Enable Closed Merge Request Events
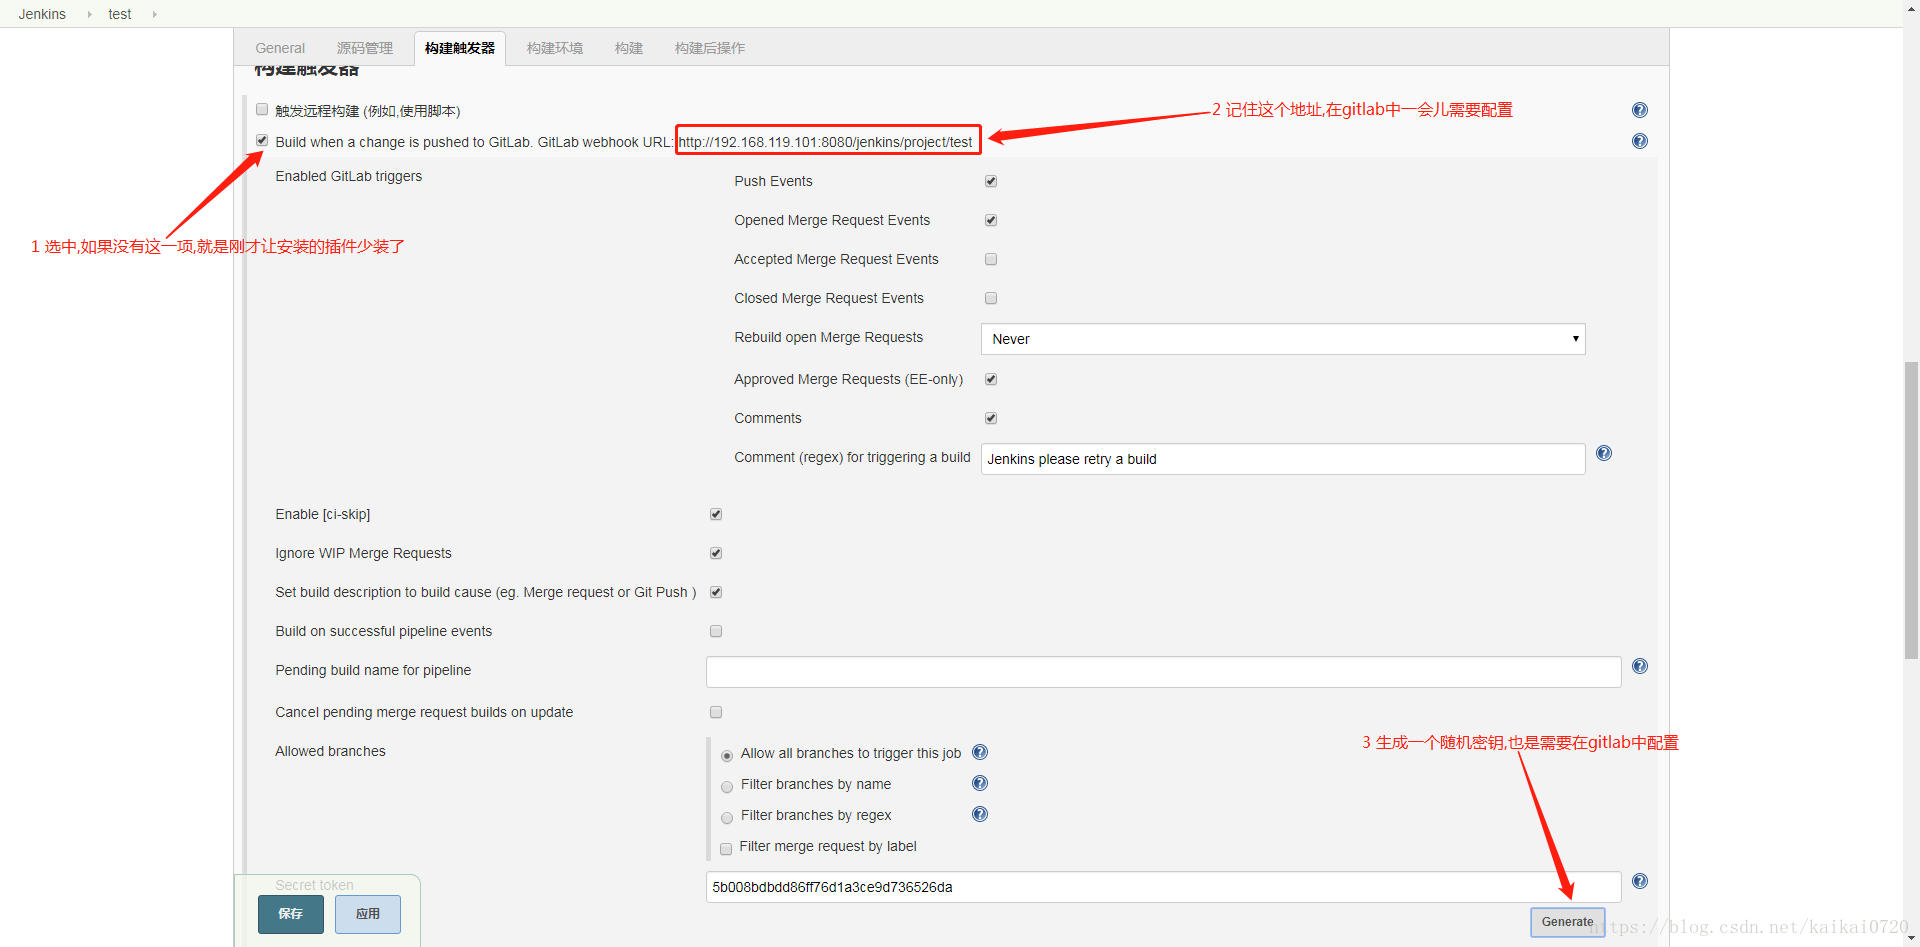Screen dimensions: 1920x947 991,298
